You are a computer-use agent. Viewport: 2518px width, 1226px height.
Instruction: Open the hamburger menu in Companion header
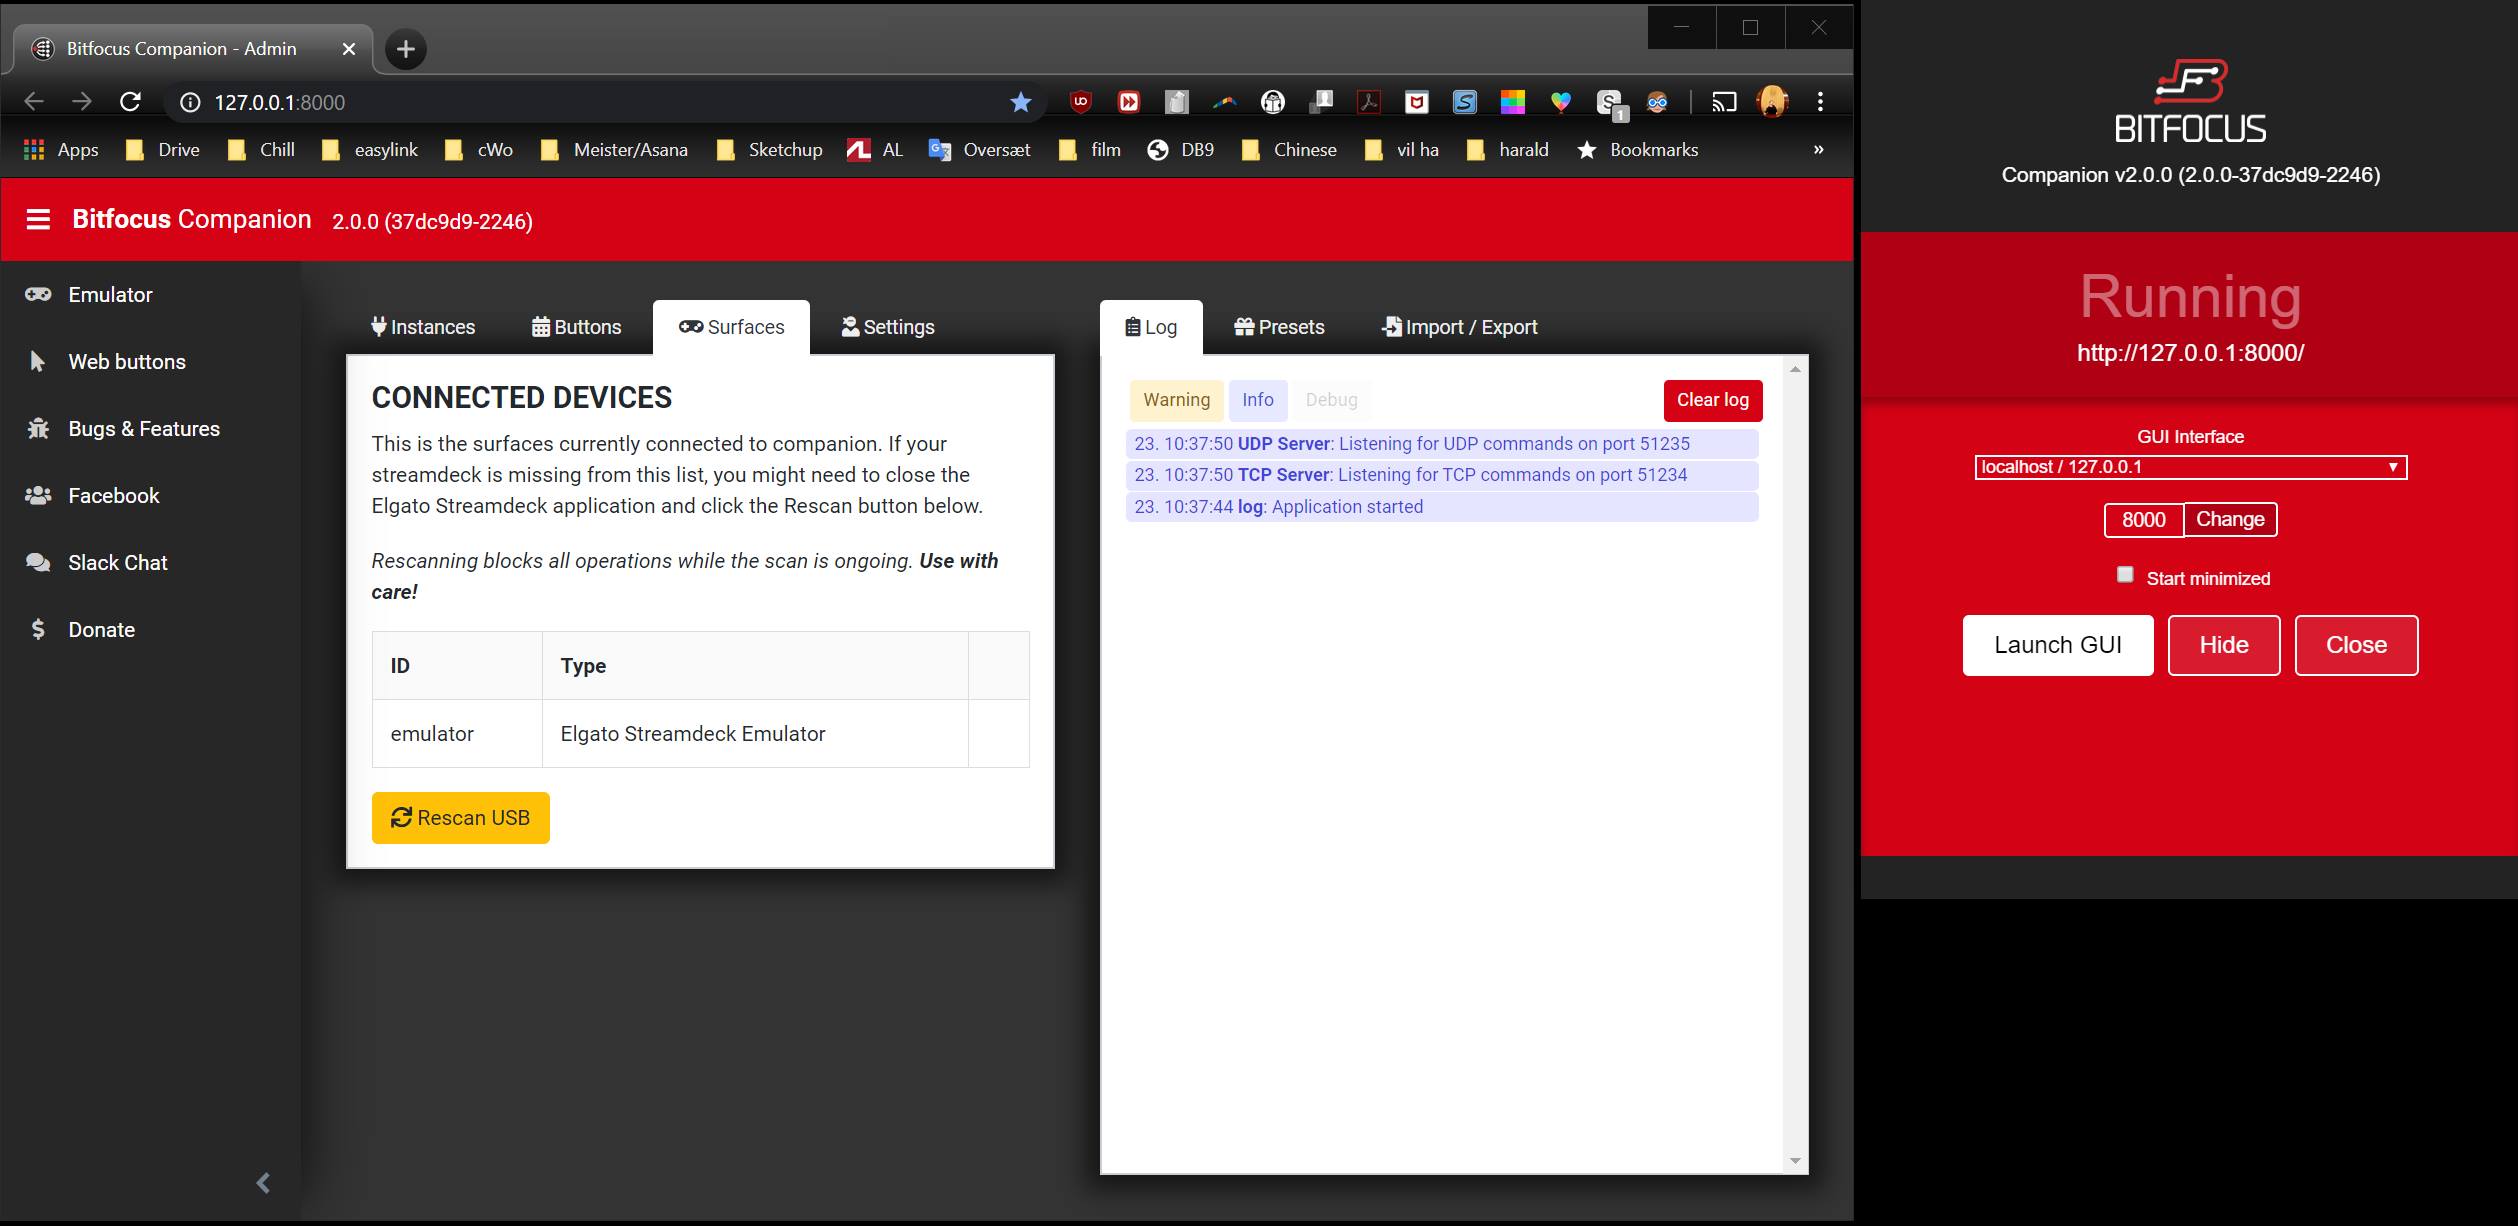(x=38, y=219)
